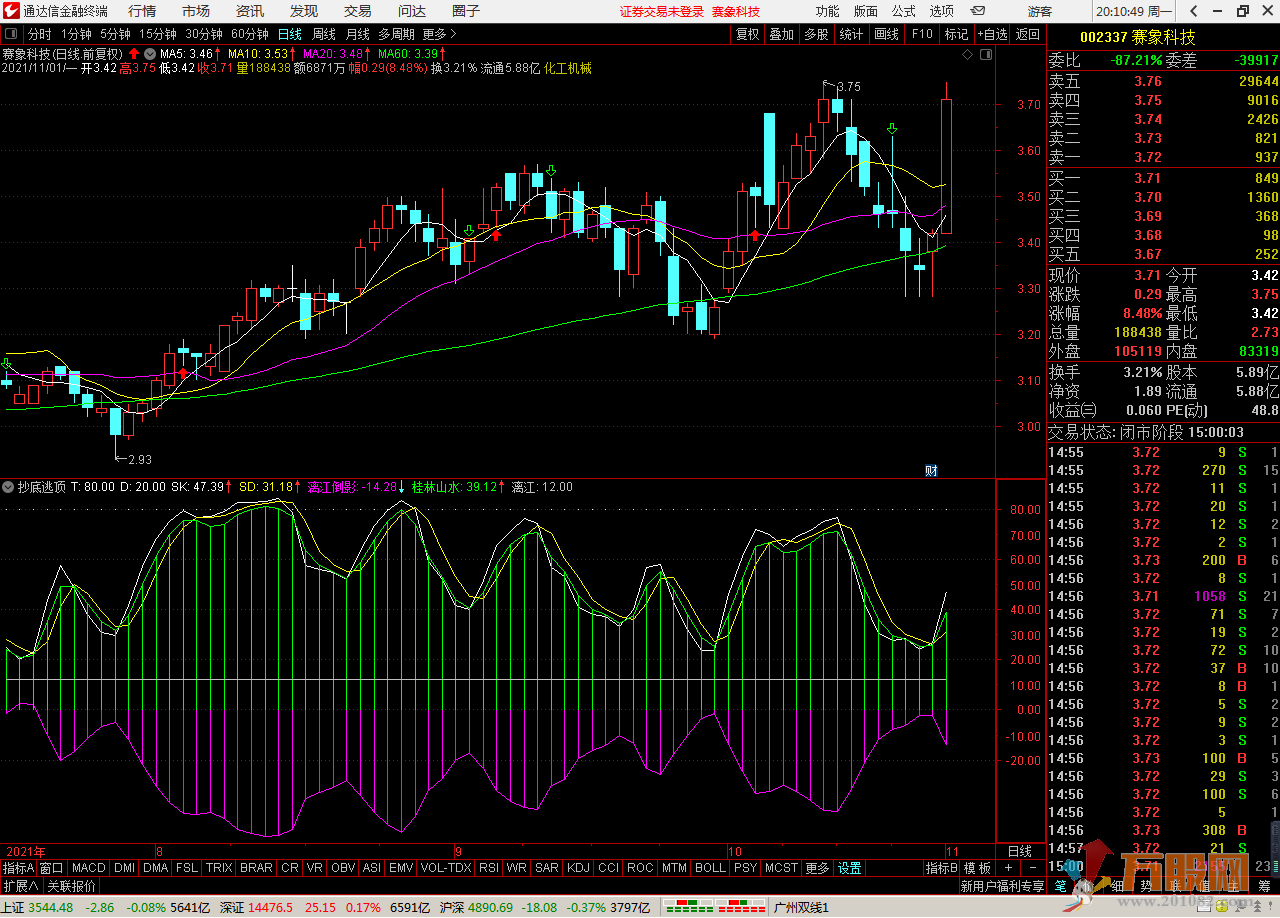Click the 游客 account label
The width and height of the screenshot is (1280, 918).
pyautogui.click(x=1040, y=11)
